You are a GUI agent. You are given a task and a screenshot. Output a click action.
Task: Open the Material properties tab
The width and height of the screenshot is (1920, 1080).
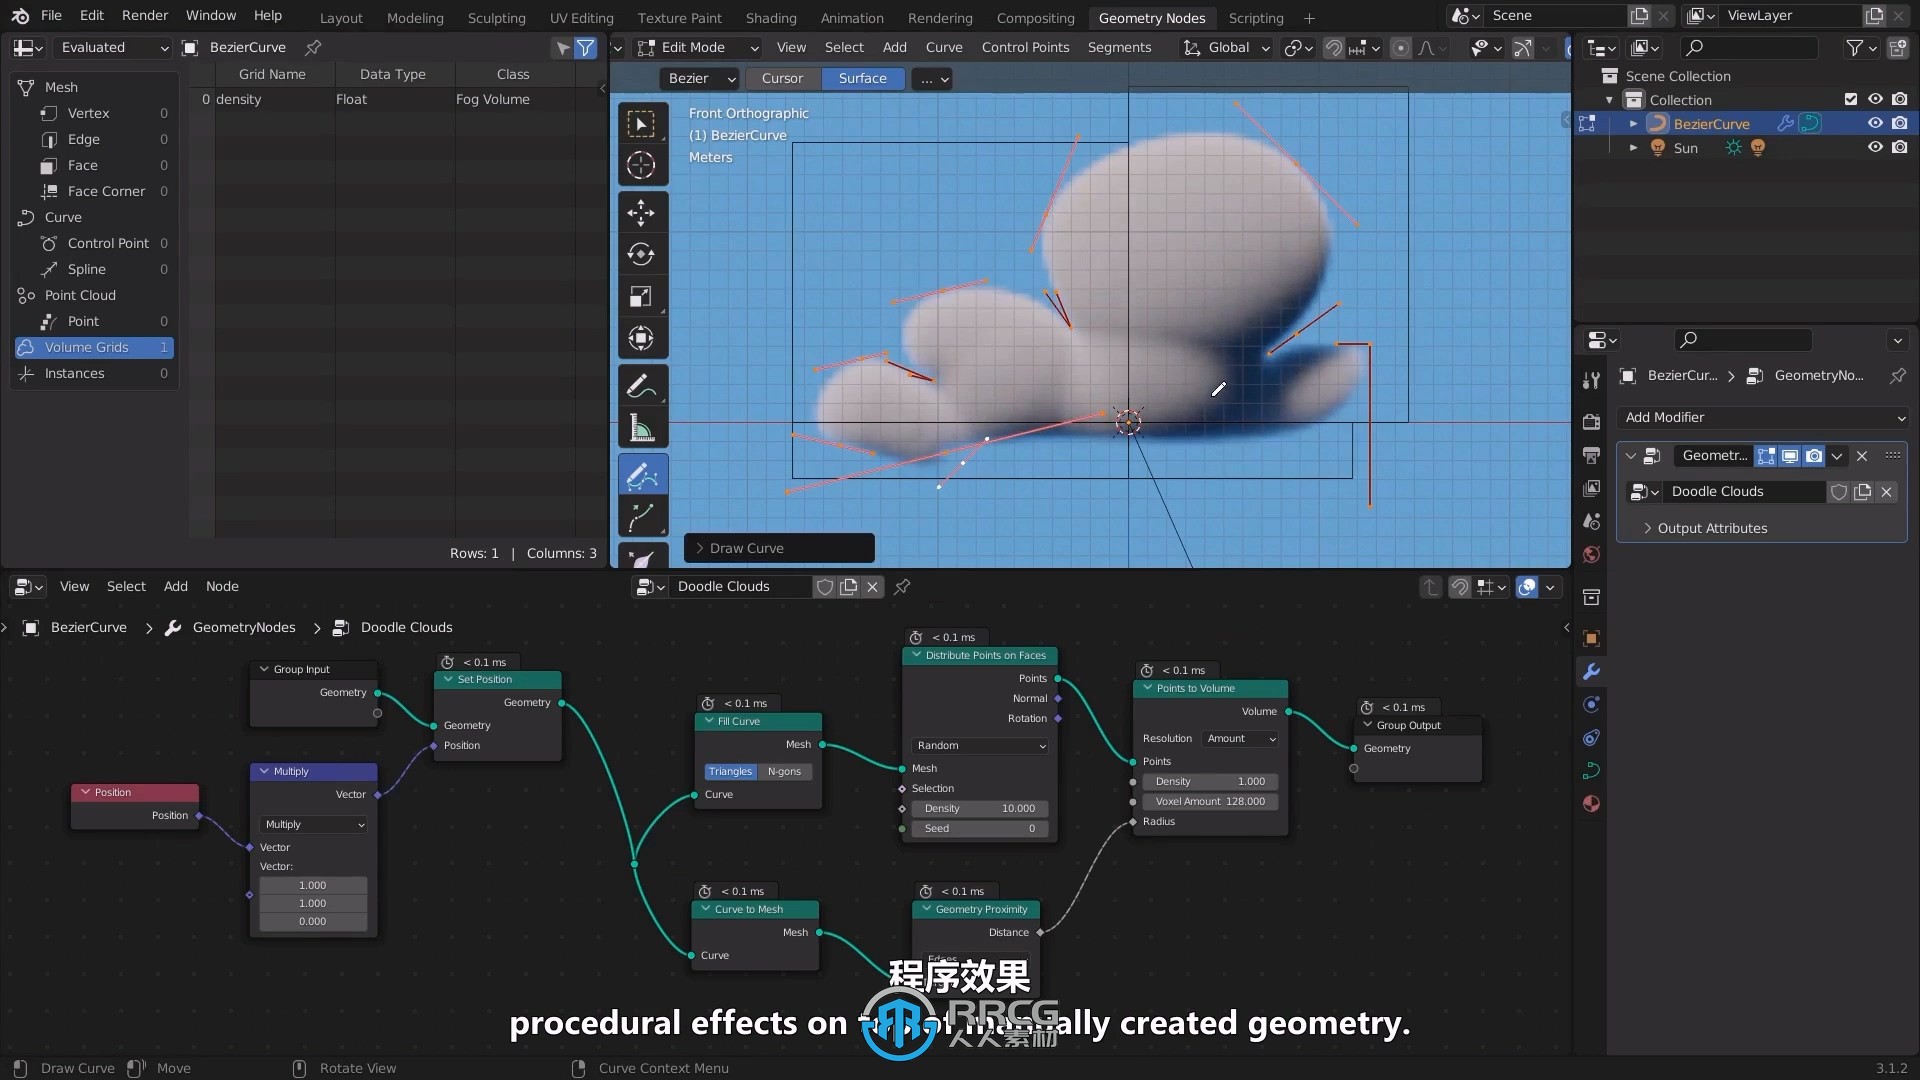[x=1591, y=803]
